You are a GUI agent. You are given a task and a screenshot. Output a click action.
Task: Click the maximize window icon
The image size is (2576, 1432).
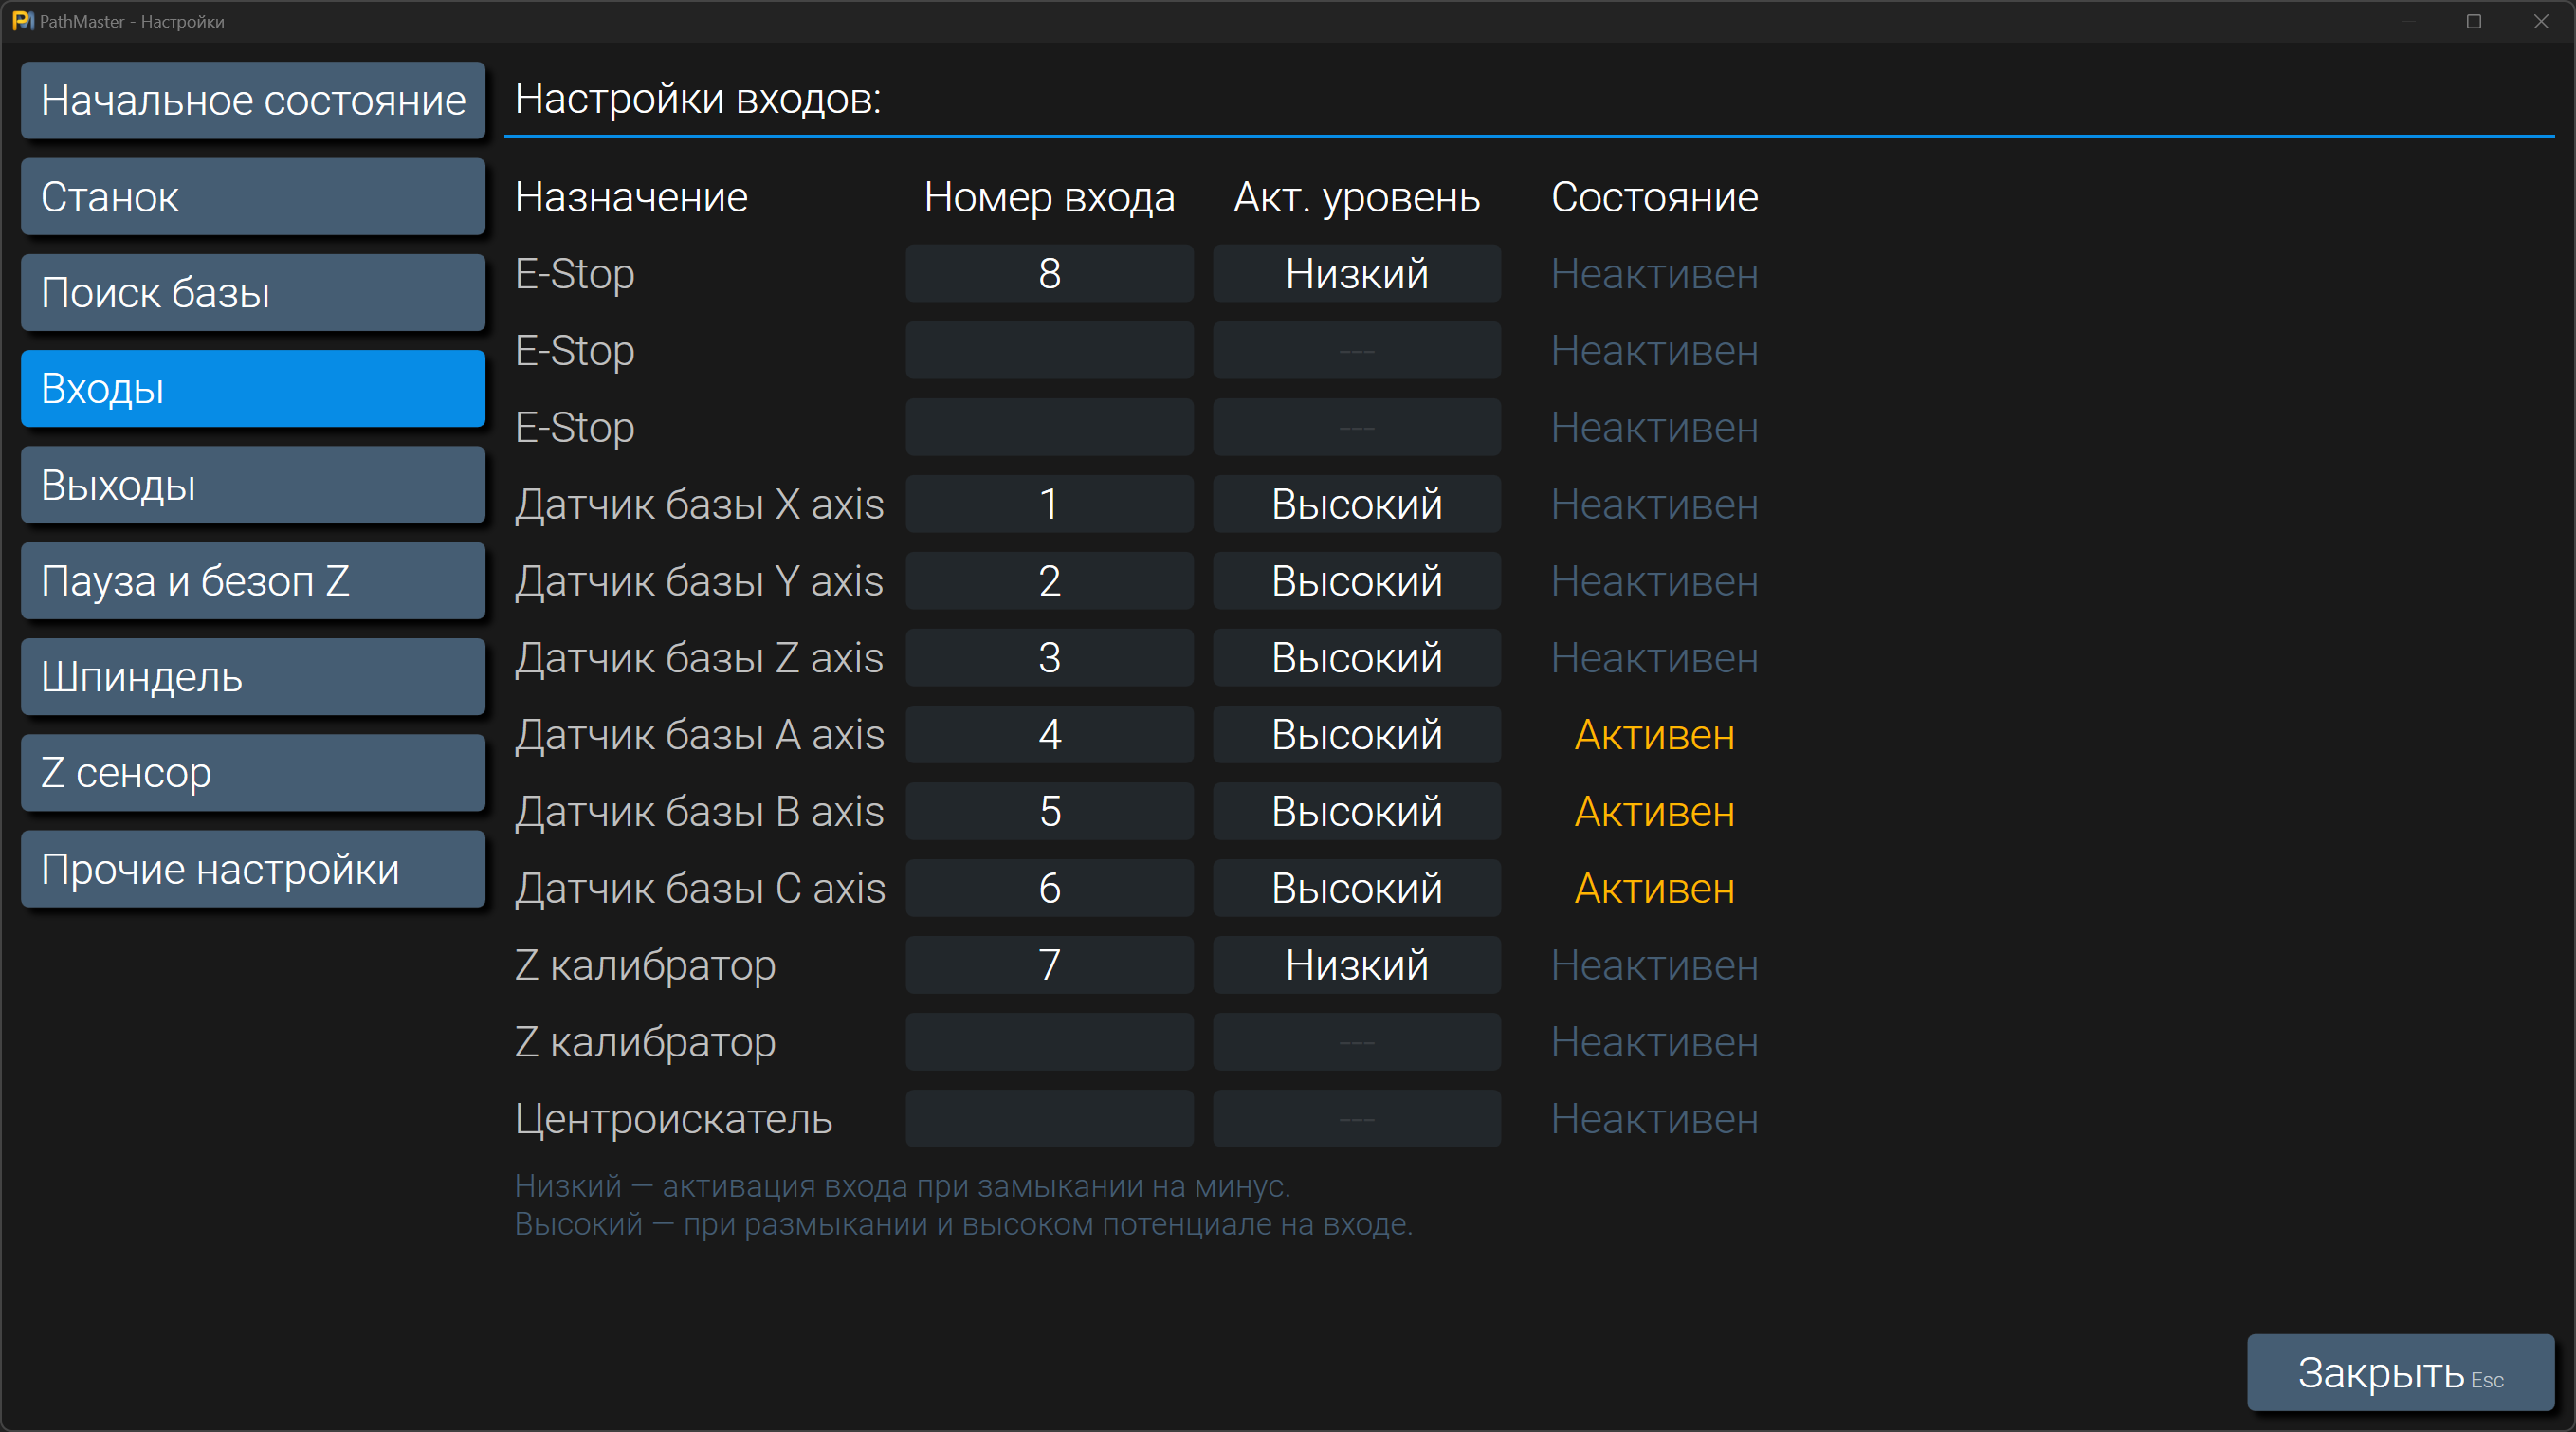click(x=2474, y=21)
